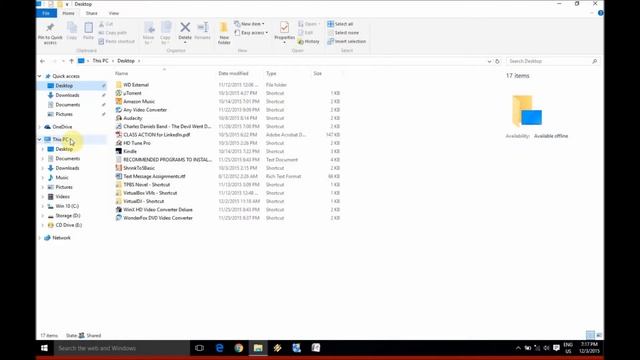Open Microsoft Edge from the taskbar
Viewport: 640px width, 360px height.
(x=219, y=348)
